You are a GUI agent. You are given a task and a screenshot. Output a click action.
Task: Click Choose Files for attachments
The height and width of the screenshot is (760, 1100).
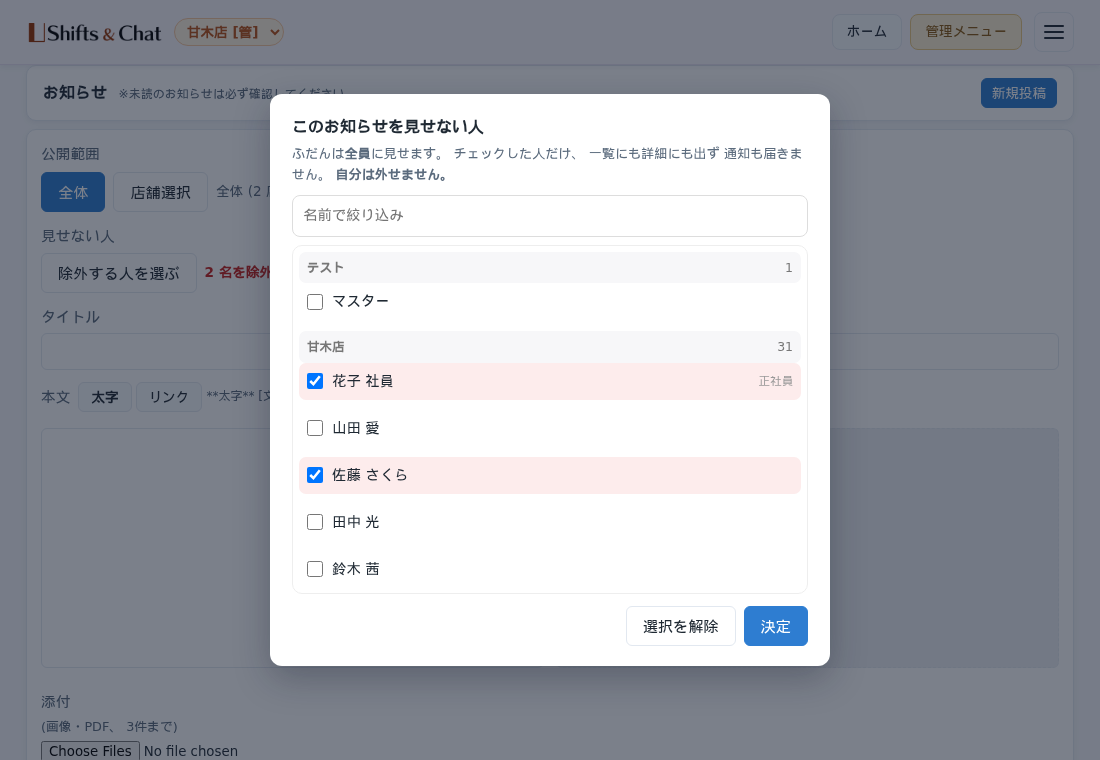click(90, 751)
